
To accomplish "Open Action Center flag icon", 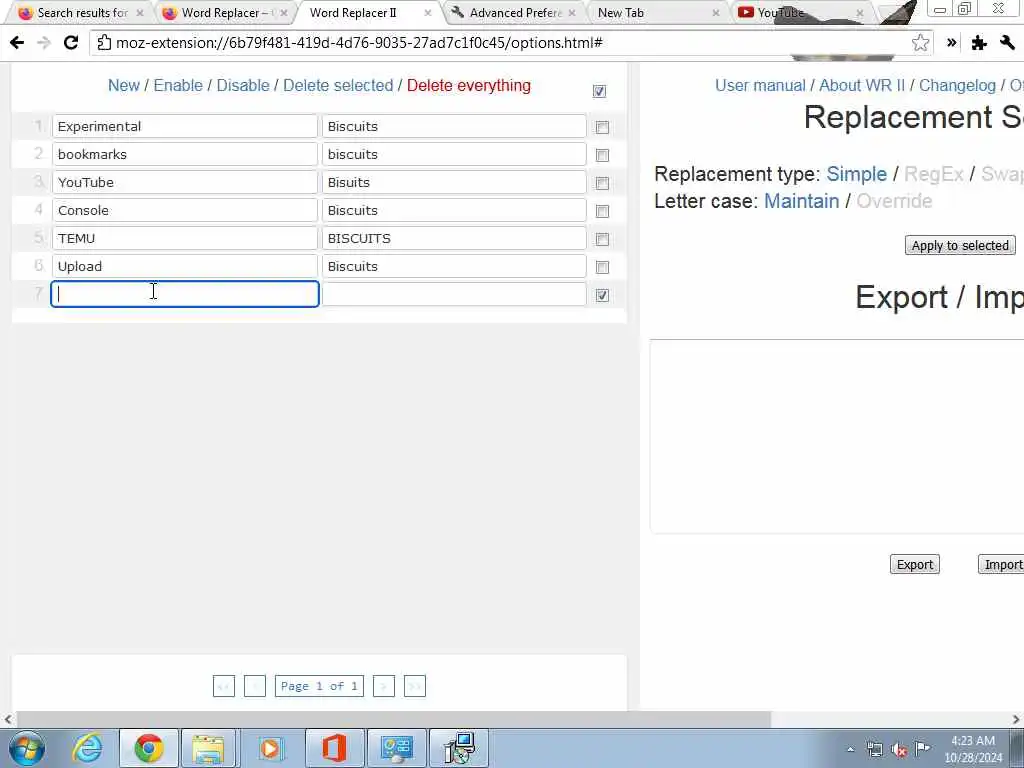I will (922, 749).
